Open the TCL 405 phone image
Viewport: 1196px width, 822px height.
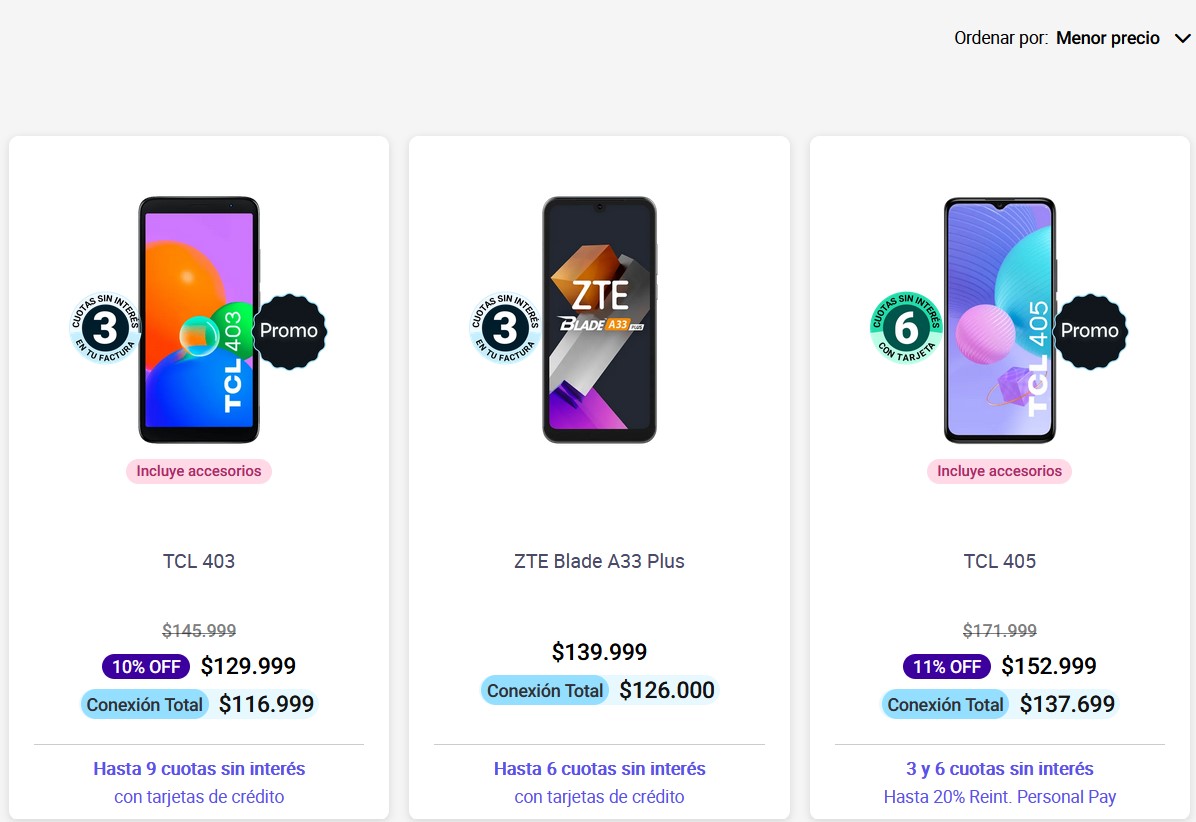pos(1000,320)
